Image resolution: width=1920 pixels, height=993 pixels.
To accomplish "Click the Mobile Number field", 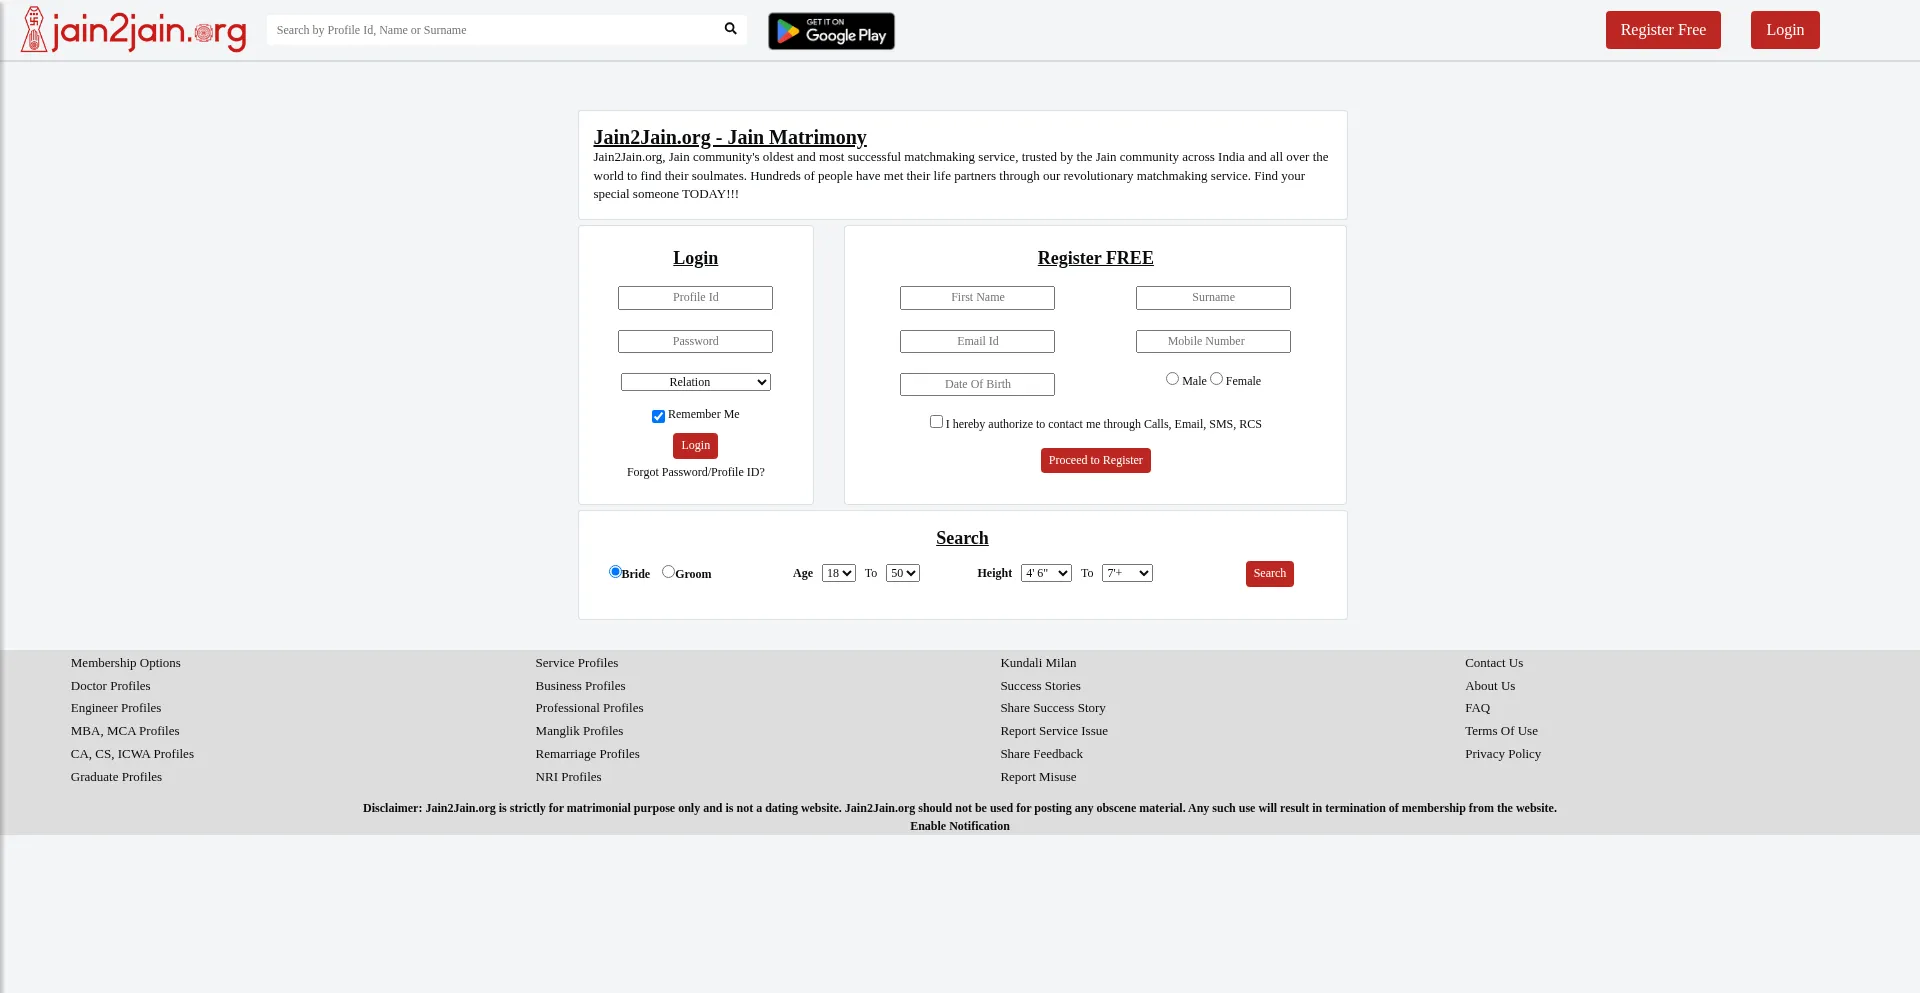I will tap(1213, 342).
